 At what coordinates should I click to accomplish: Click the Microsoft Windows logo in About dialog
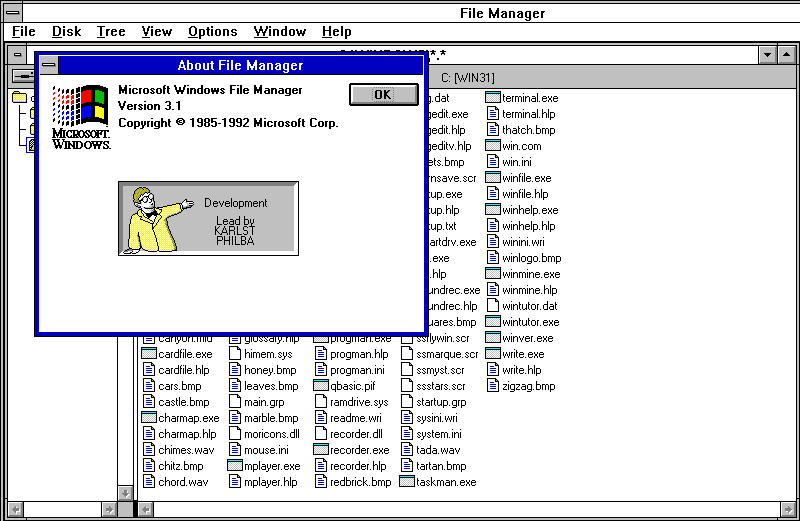click(81, 117)
